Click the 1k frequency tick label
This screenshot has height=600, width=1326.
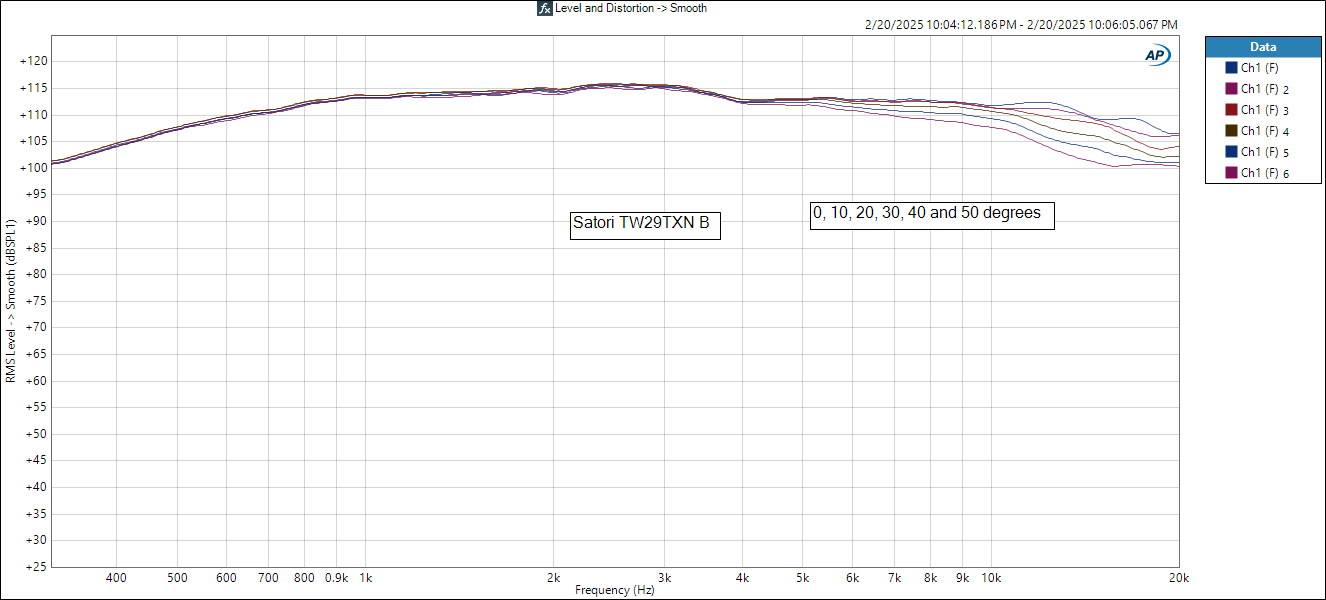(x=365, y=578)
